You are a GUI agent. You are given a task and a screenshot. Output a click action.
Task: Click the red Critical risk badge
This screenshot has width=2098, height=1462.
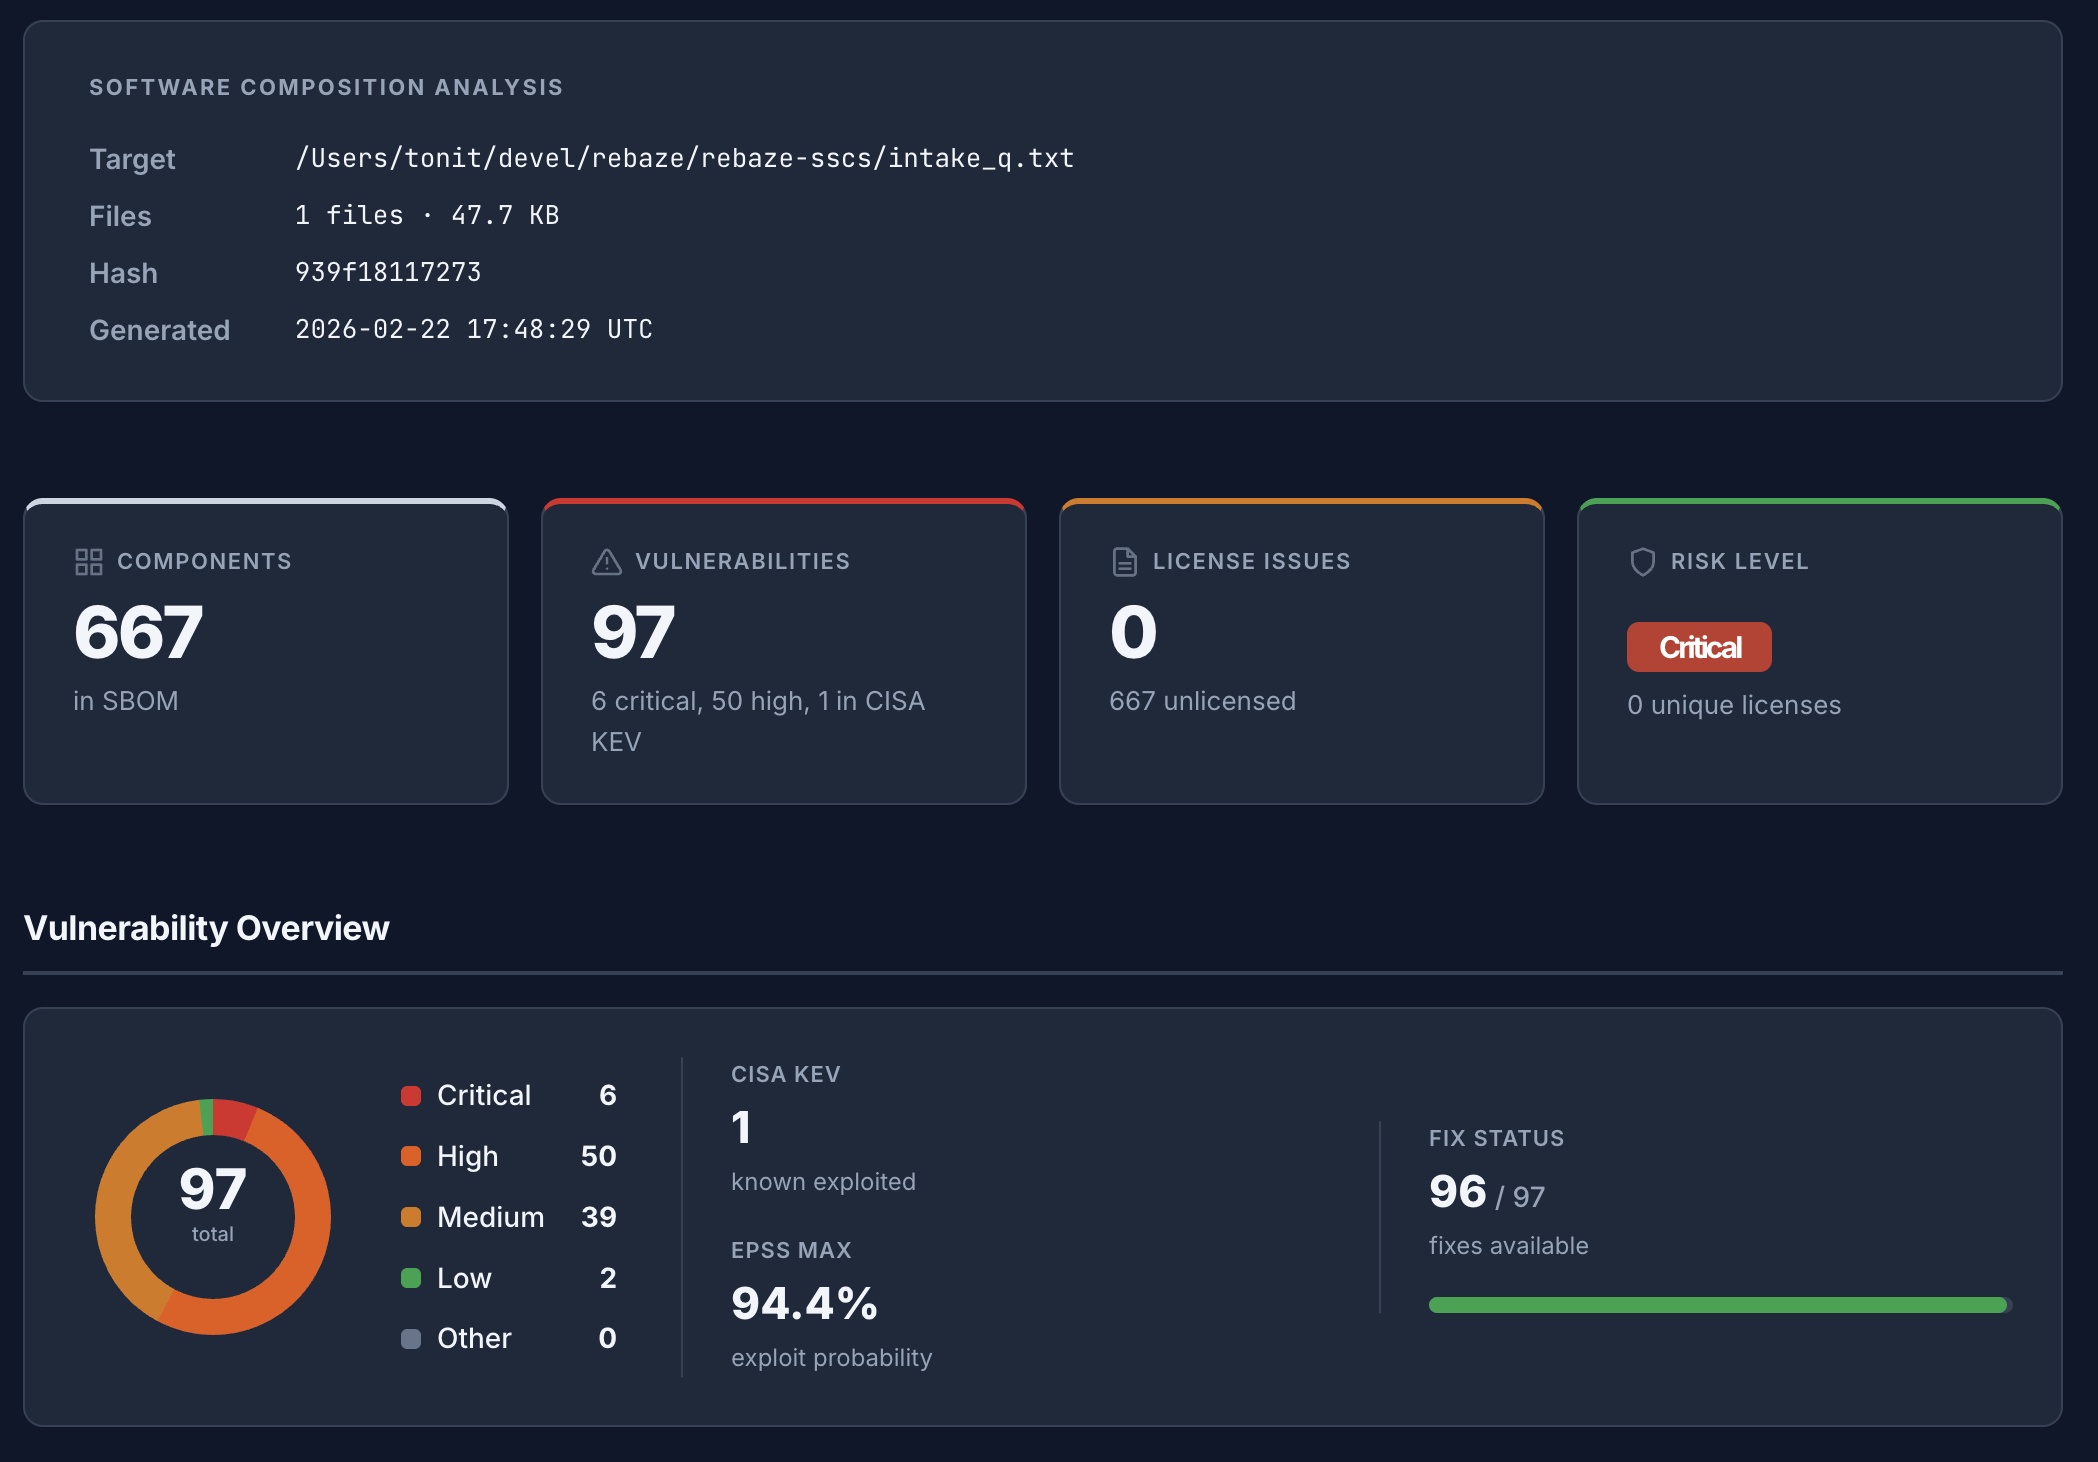(1699, 647)
